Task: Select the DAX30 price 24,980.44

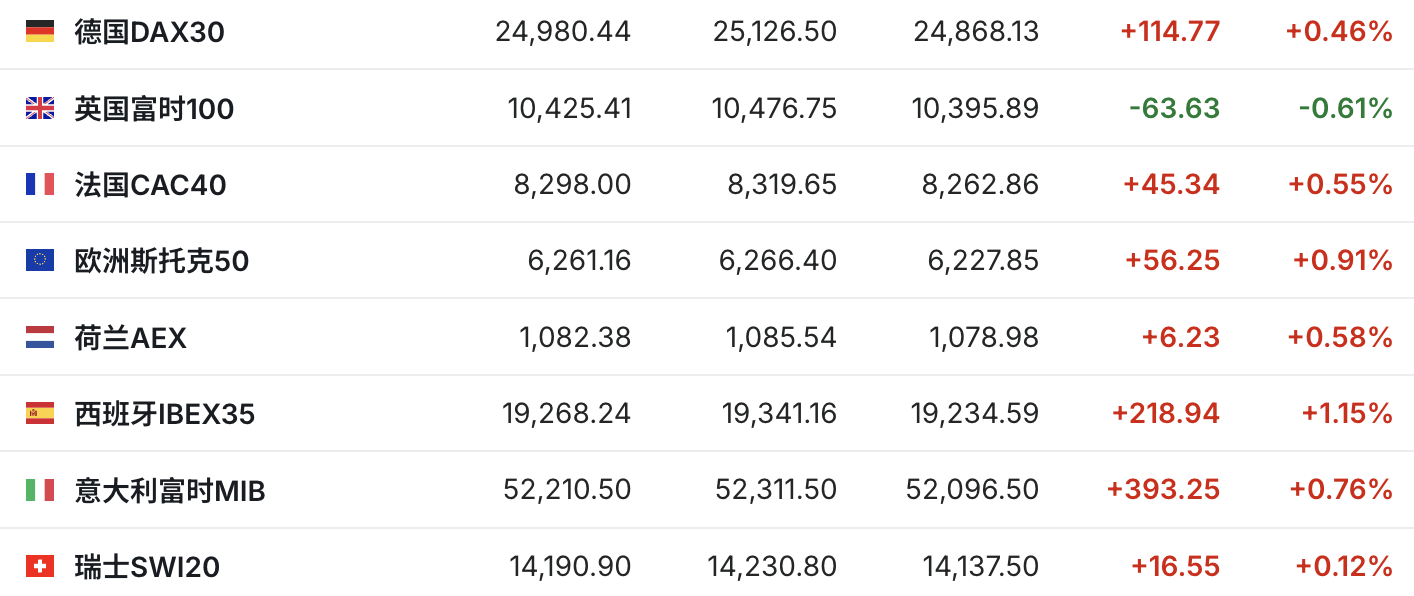Action: pyautogui.click(x=563, y=32)
